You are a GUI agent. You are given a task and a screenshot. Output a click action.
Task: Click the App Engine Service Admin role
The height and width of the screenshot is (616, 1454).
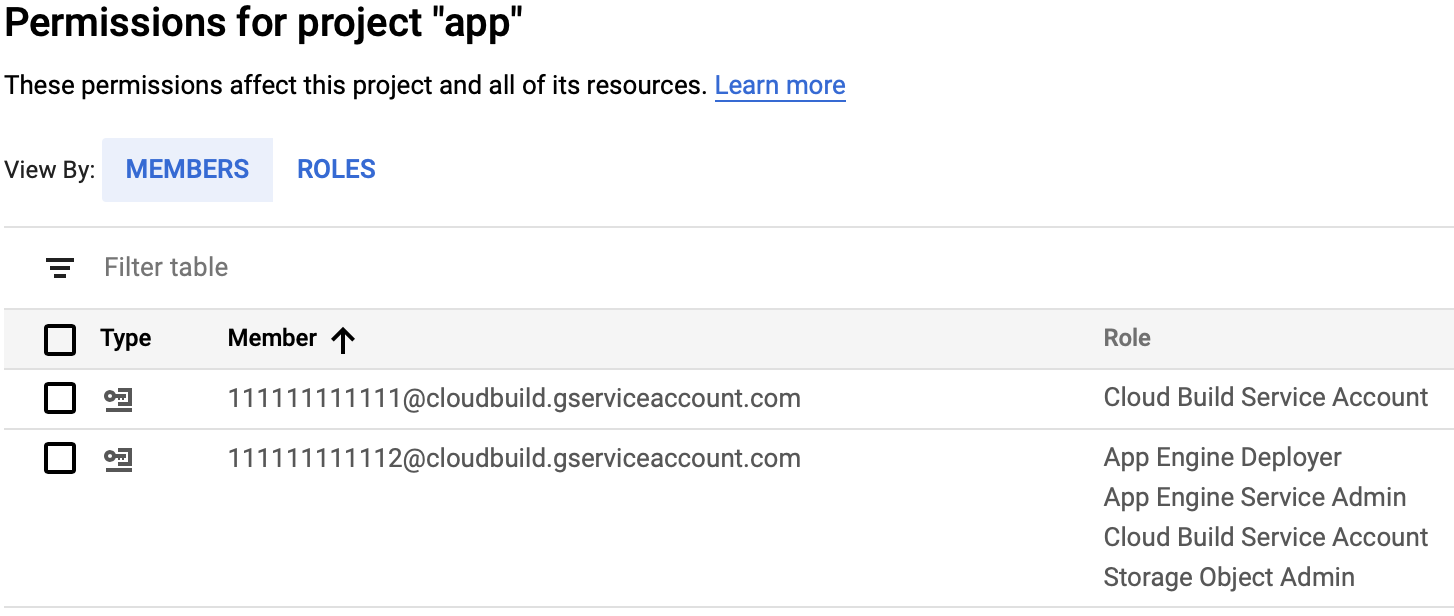pyautogui.click(x=1254, y=498)
